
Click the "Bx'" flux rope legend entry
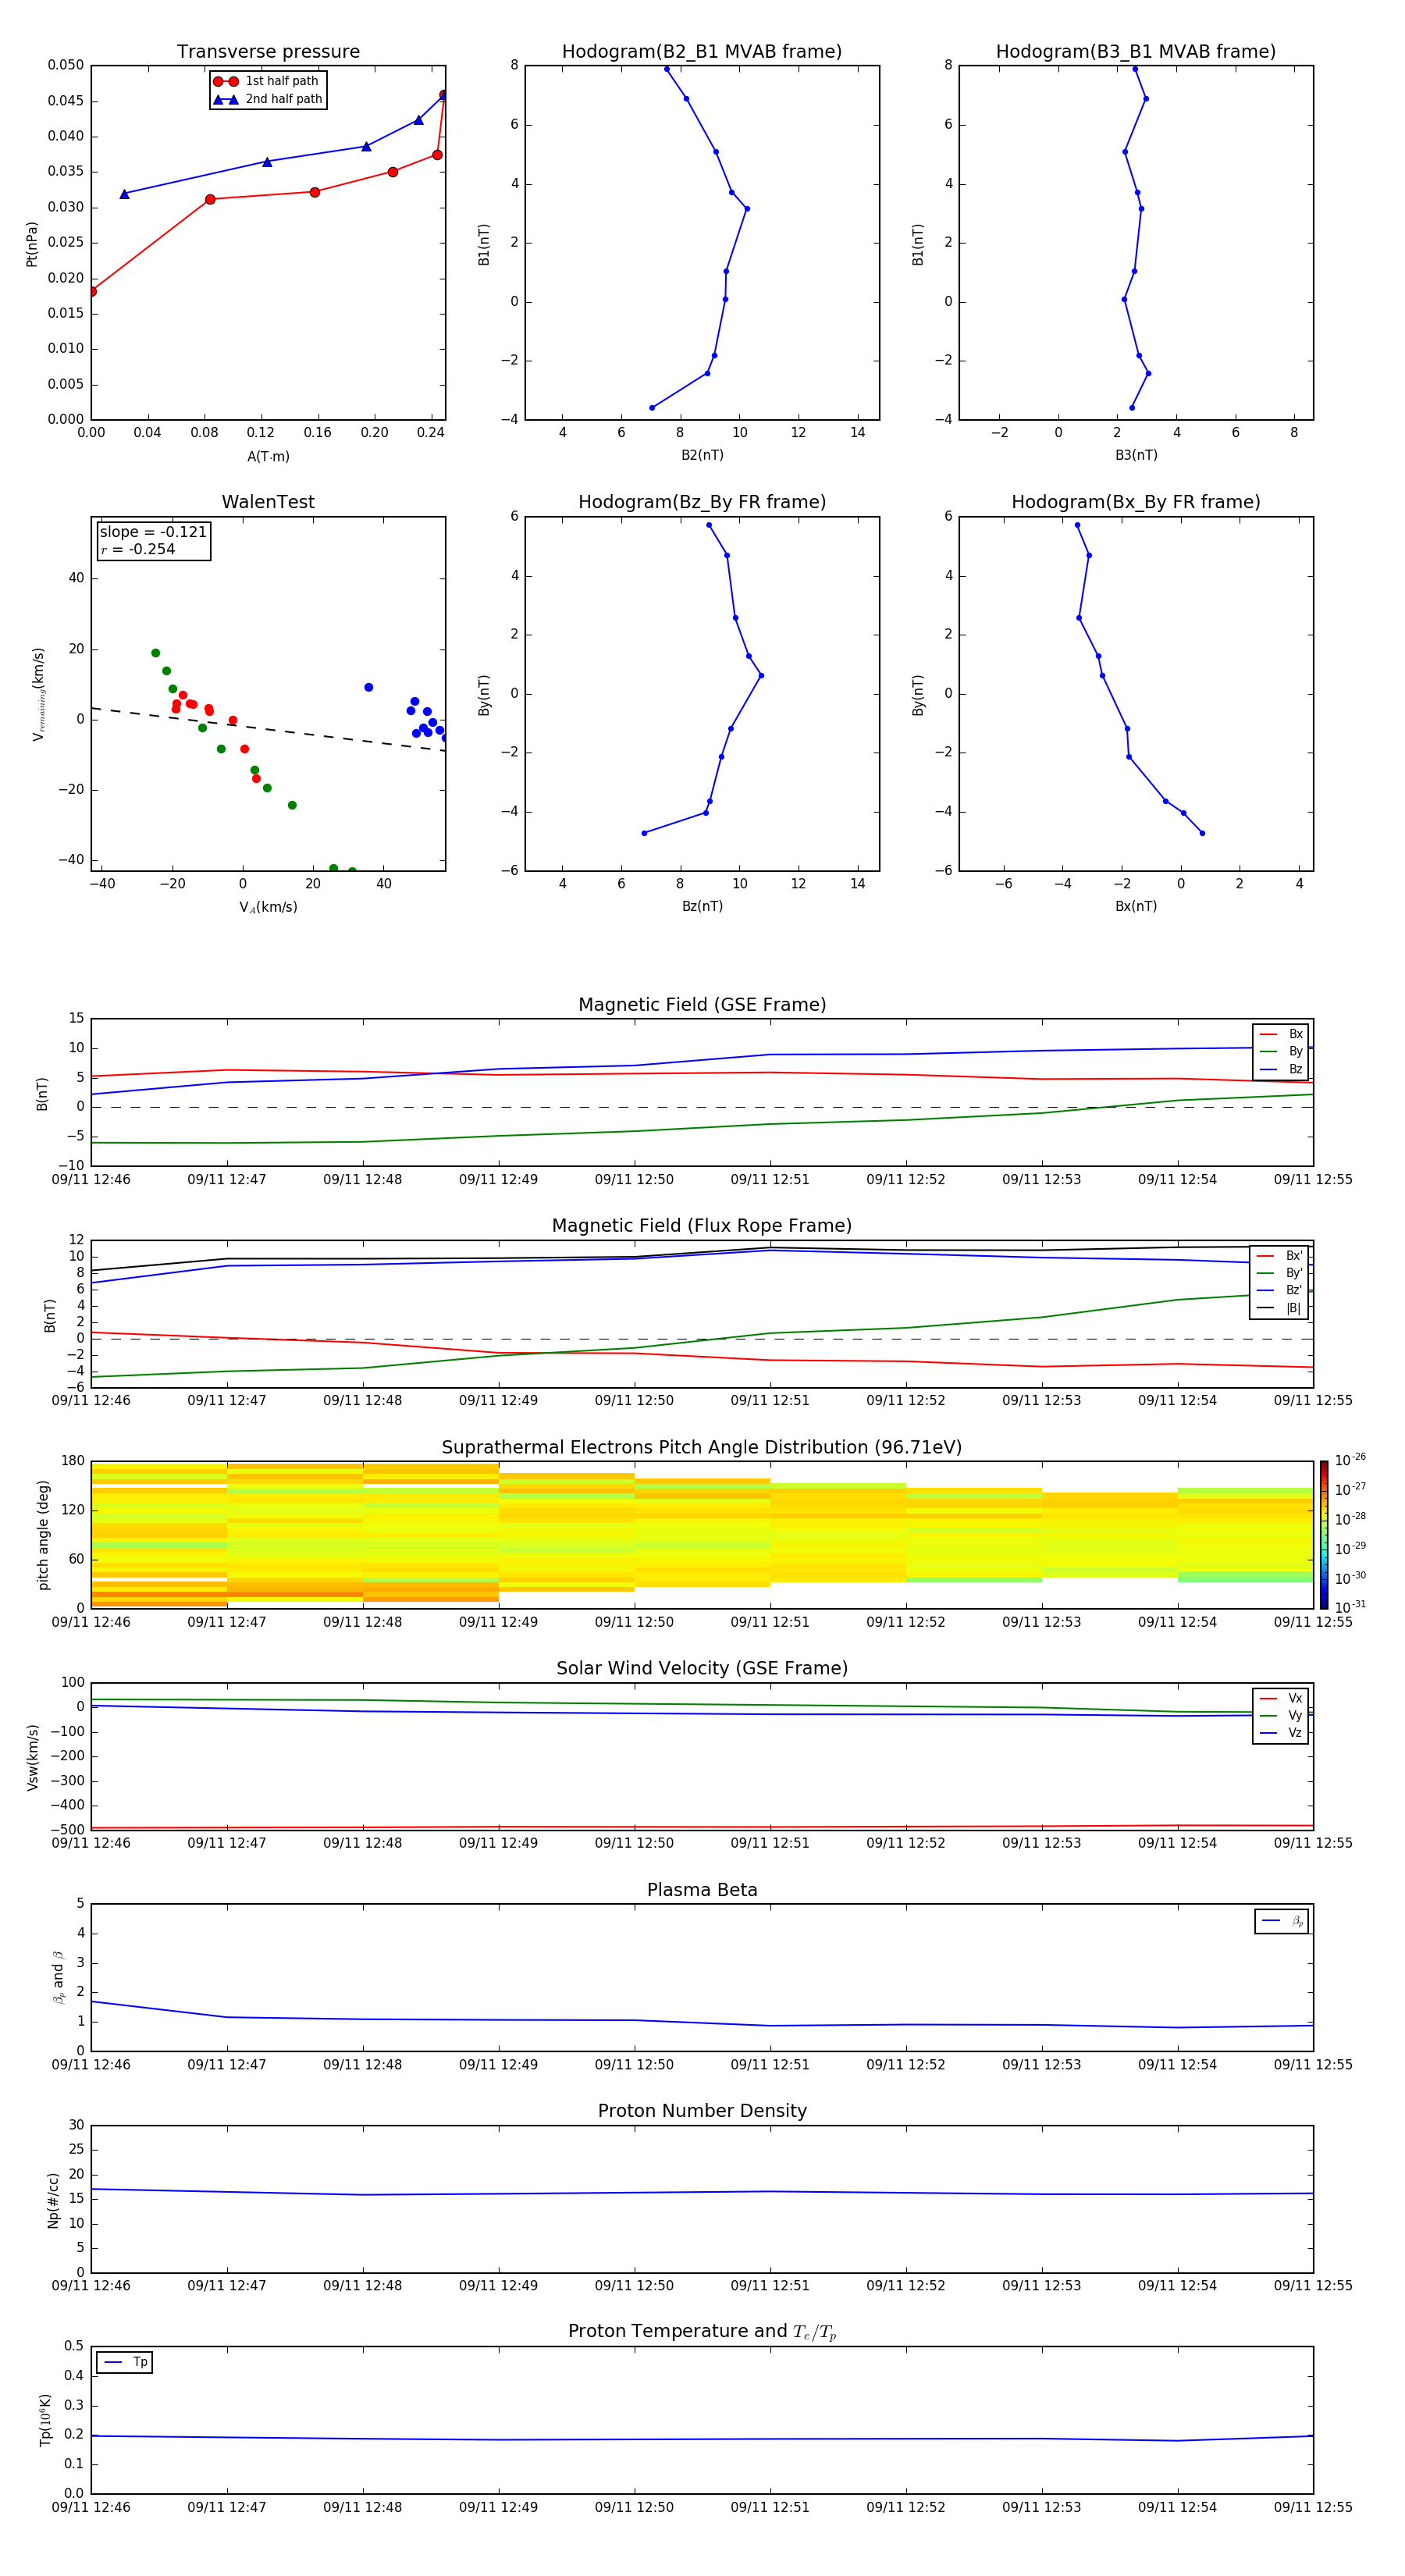1279,1256
